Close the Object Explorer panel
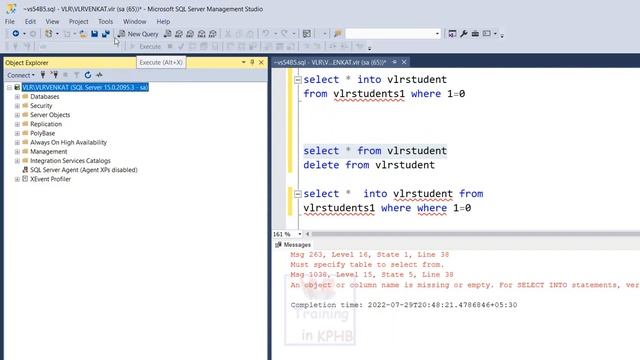 tap(261, 62)
